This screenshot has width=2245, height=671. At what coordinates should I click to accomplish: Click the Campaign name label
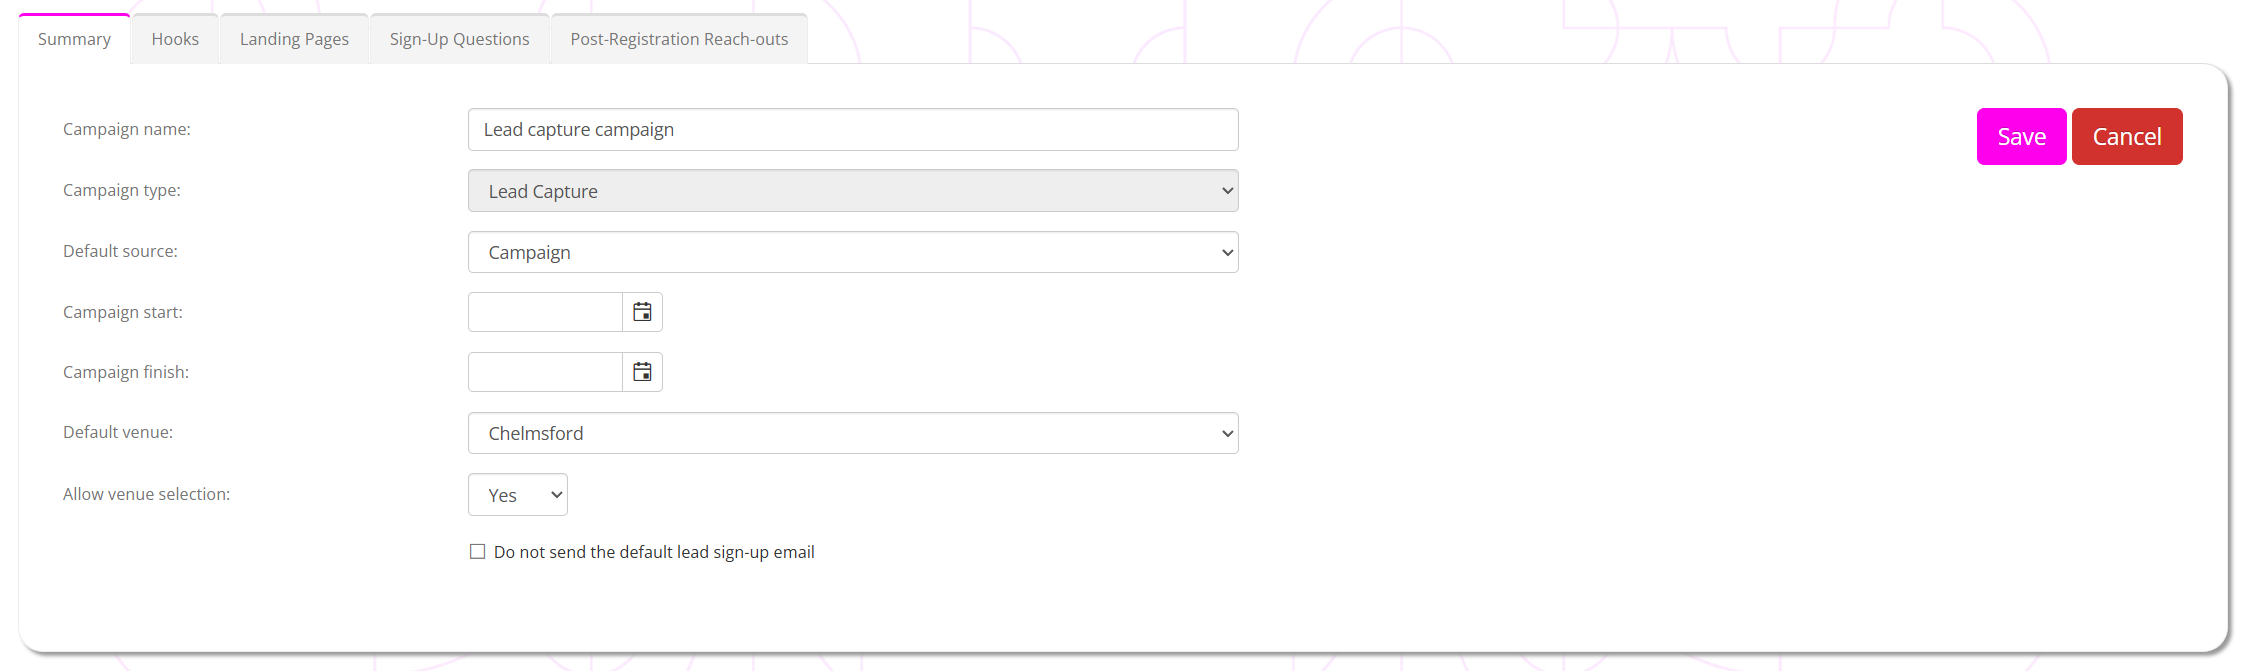coord(127,129)
